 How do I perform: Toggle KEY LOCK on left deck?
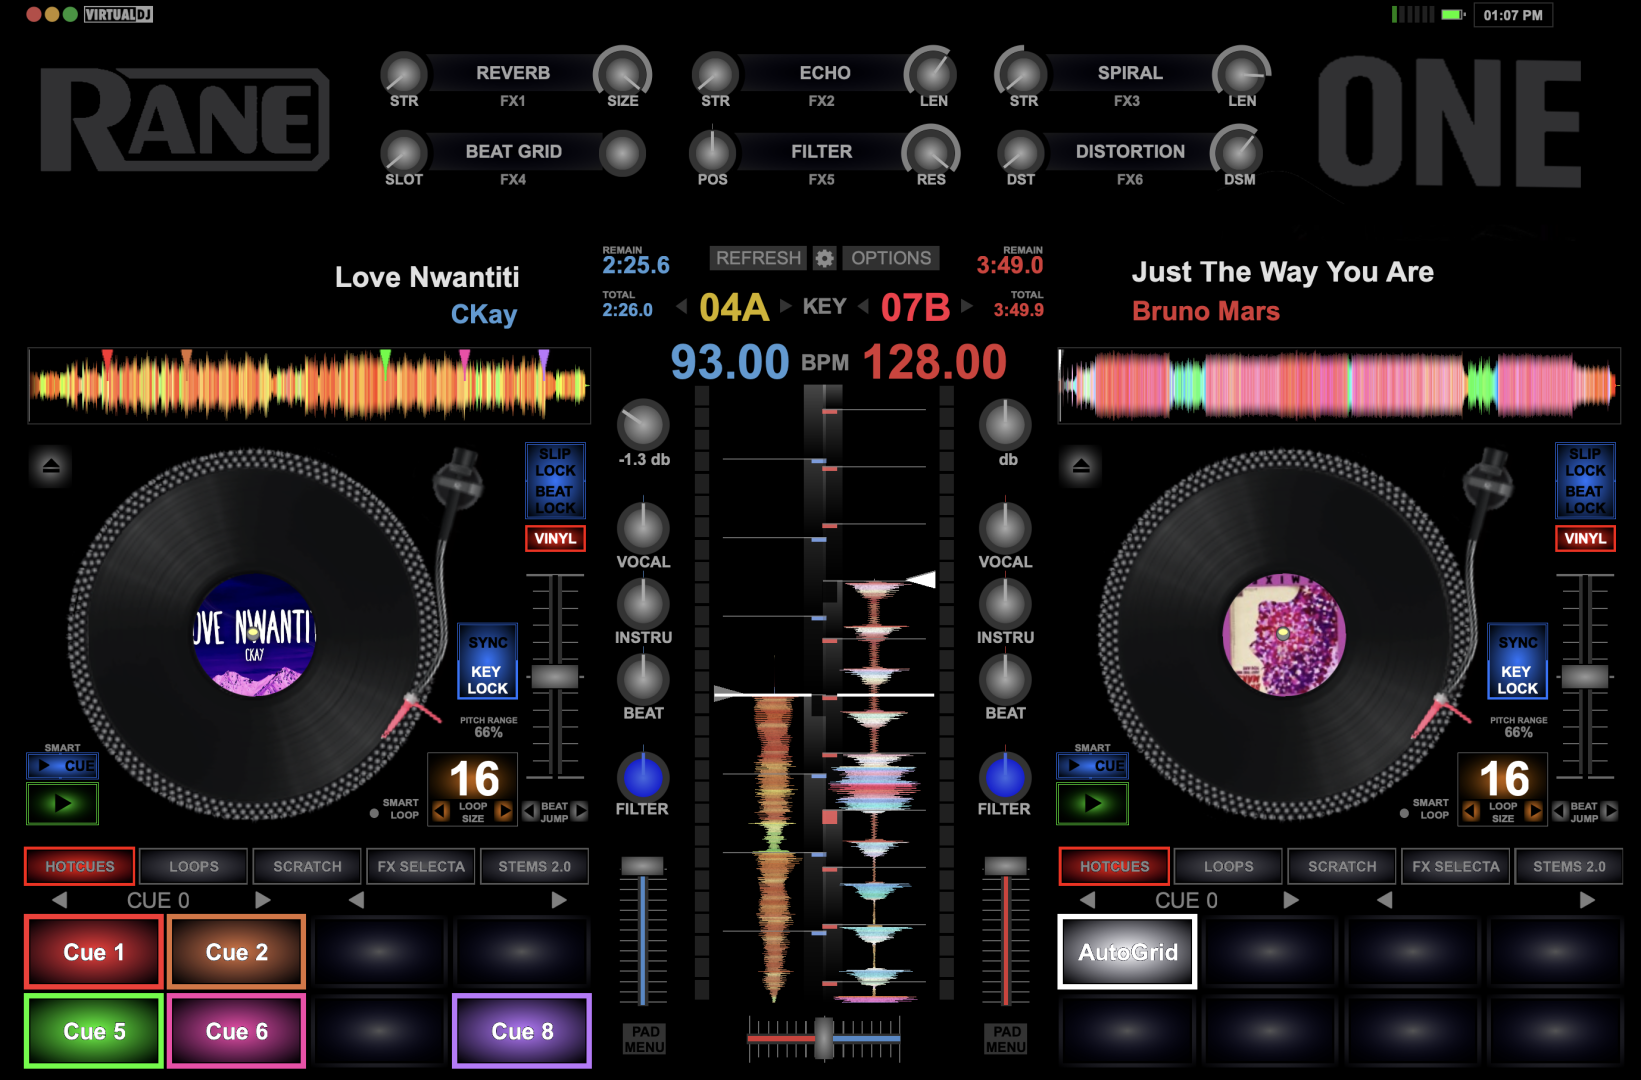[488, 680]
